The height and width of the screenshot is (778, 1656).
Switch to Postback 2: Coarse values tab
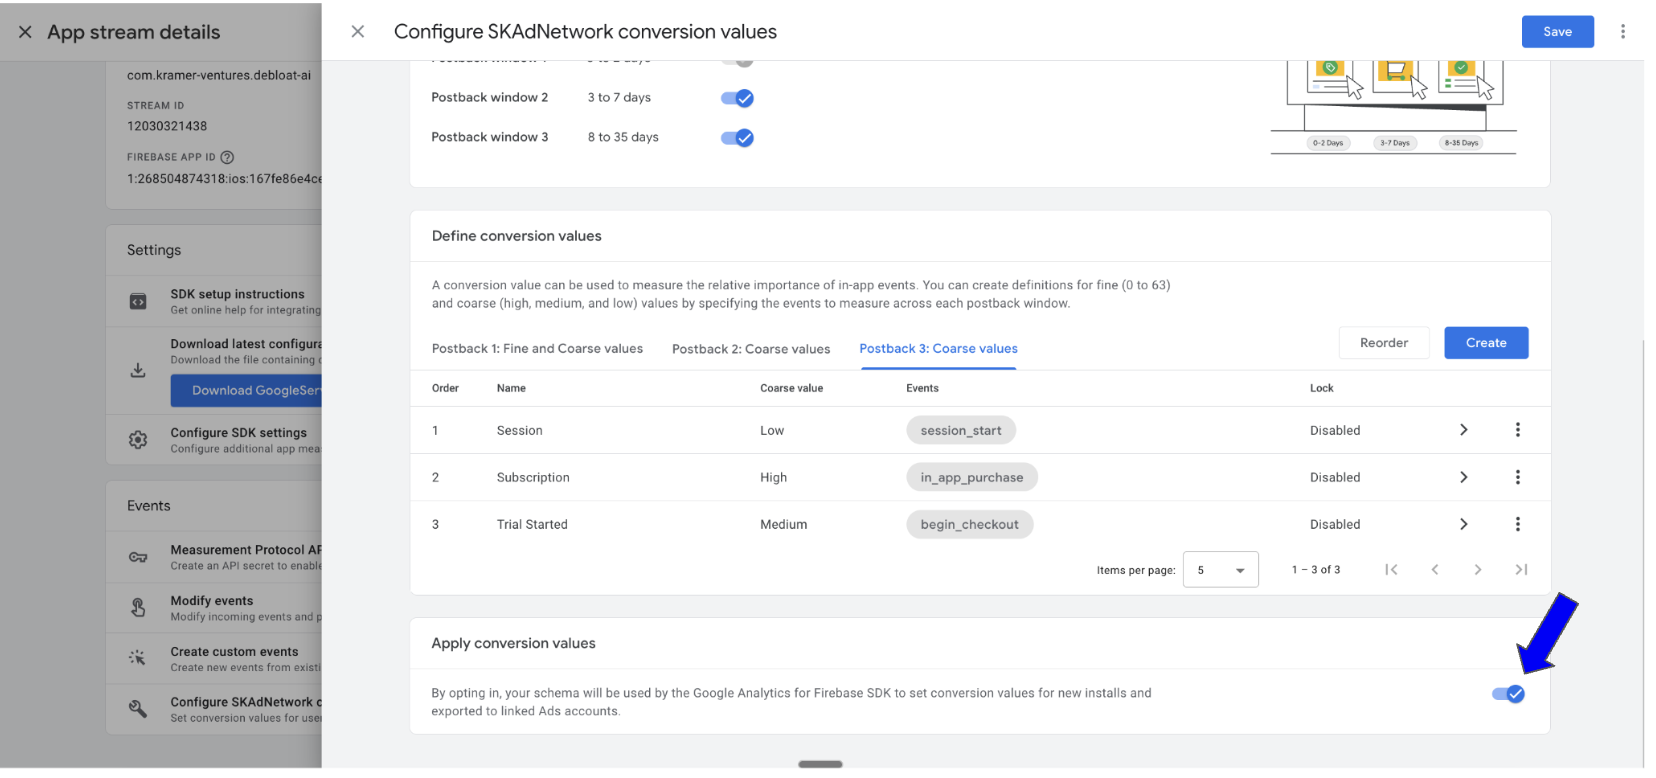pyautogui.click(x=751, y=349)
